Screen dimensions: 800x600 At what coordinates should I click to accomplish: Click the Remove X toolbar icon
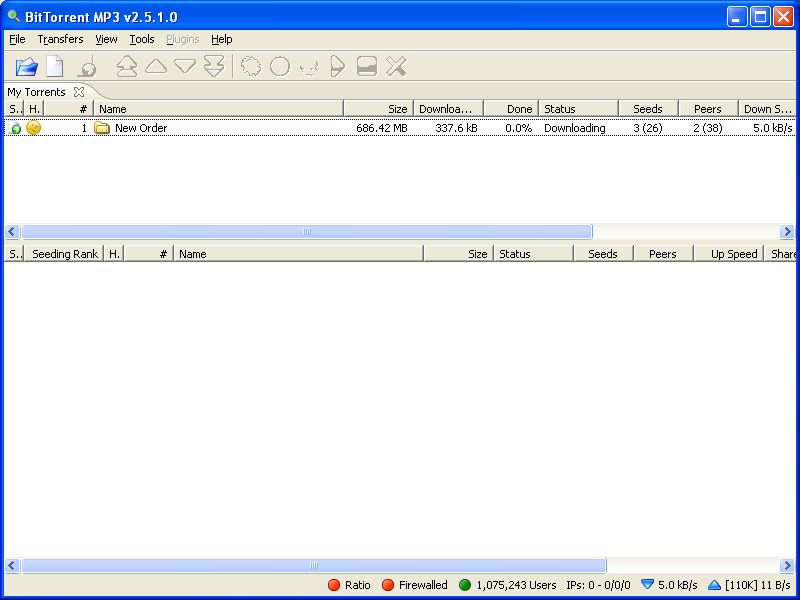[396, 67]
